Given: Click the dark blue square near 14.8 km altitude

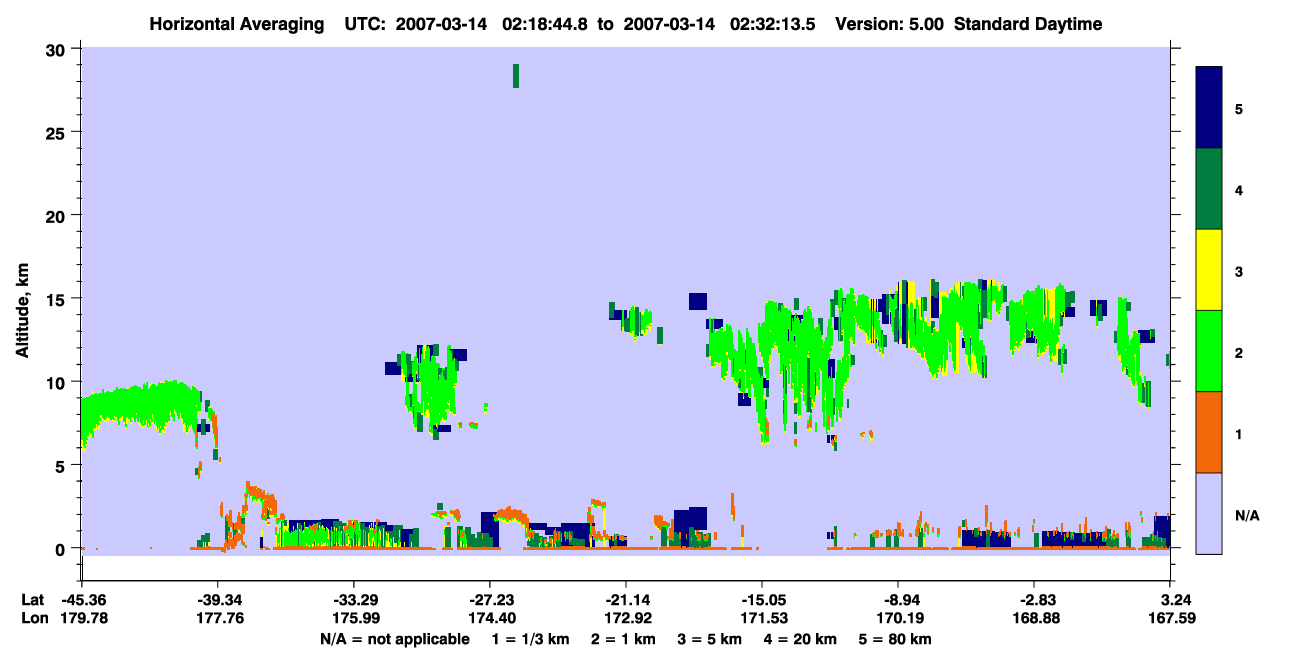Looking at the screenshot, I should pos(698,301).
